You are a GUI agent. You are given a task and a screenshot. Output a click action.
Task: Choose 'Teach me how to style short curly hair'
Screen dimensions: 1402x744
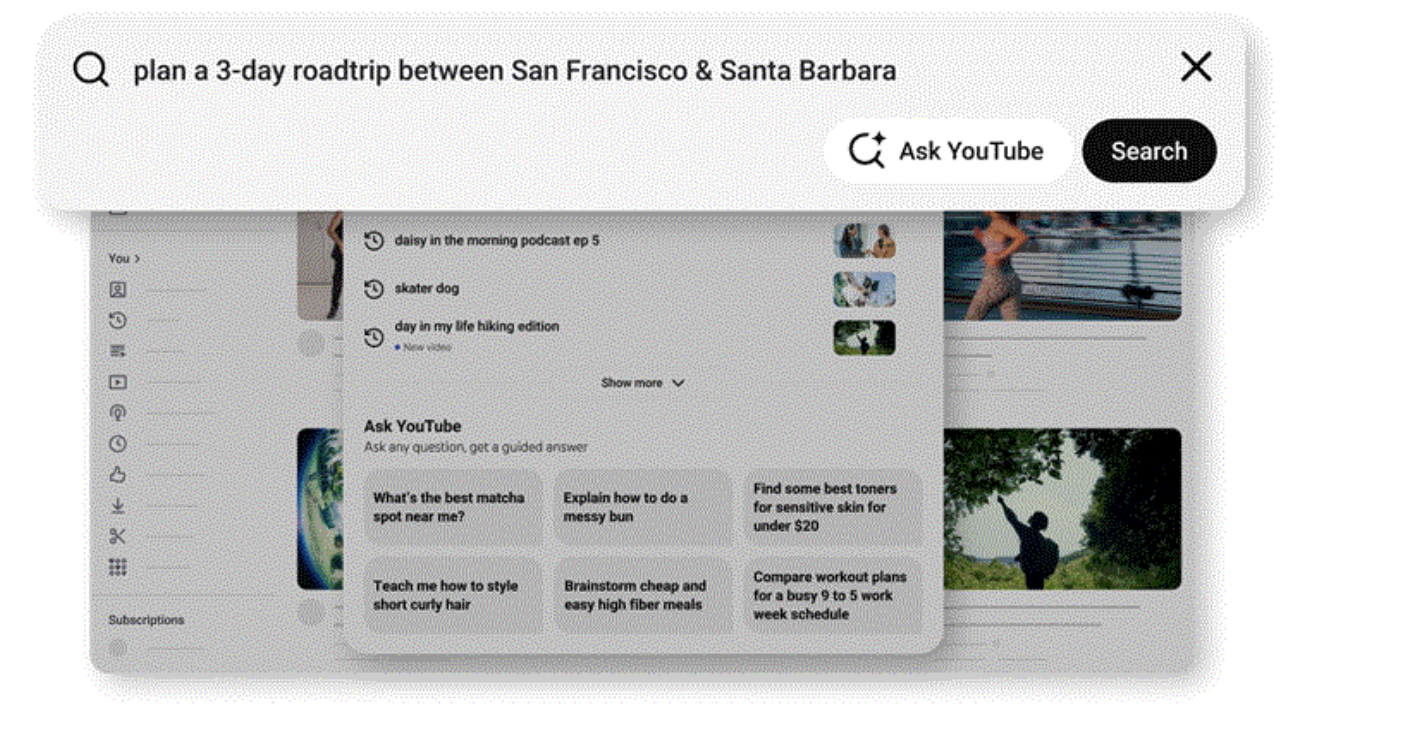pyautogui.click(x=453, y=595)
